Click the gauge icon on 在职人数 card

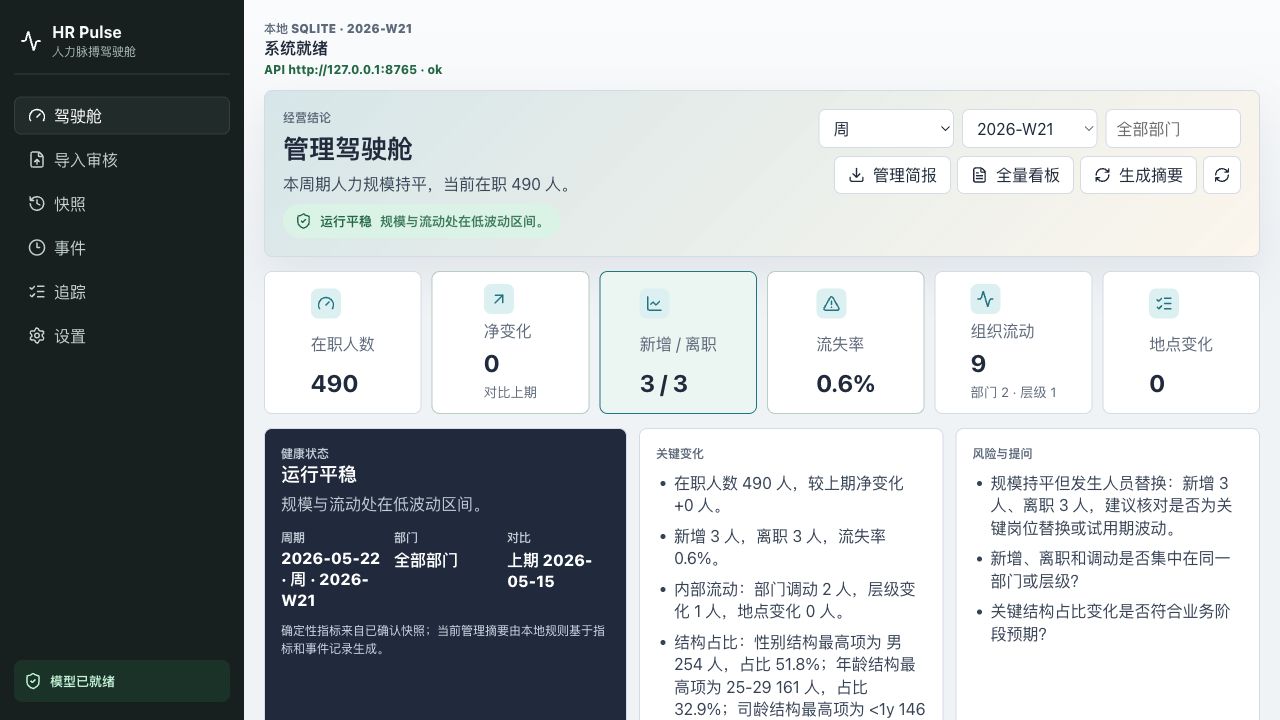[326, 303]
